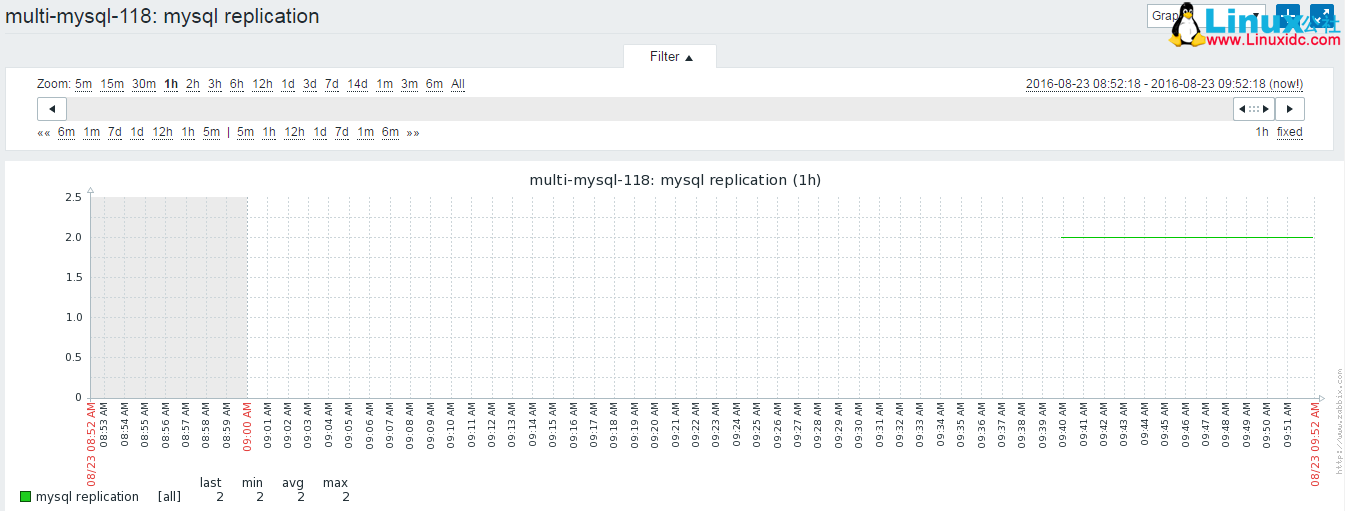Move forward 5m, right of the separator
Viewport: 1345px width, 511px height.
pyautogui.click(x=246, y=132)
